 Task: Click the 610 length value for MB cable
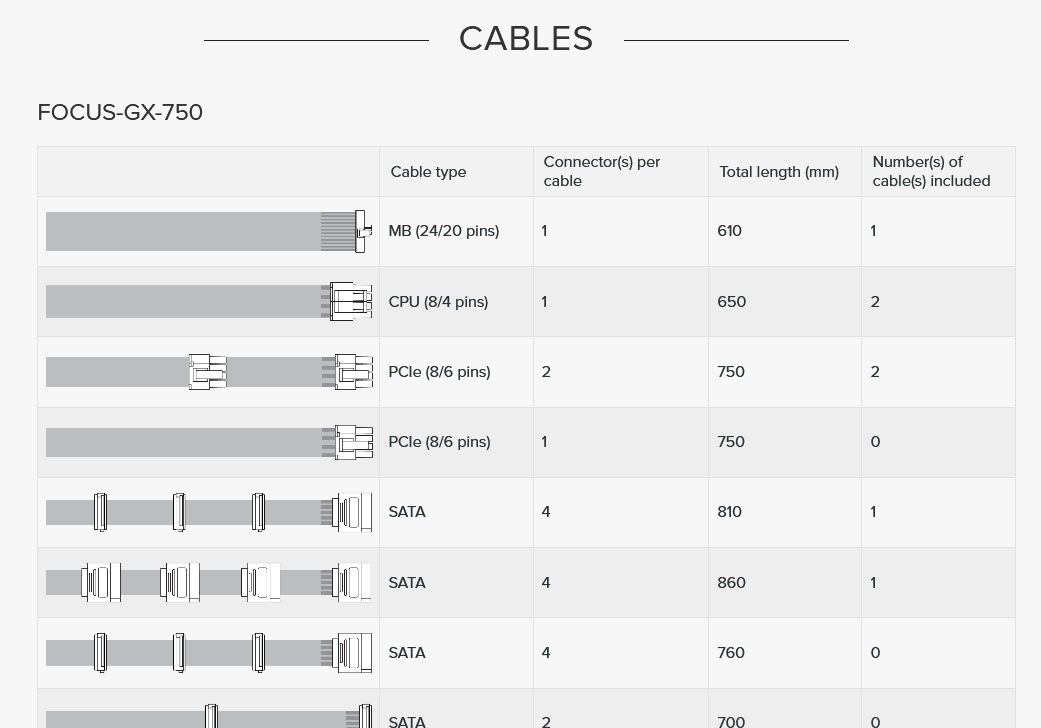pyautogui.click(x=730, y=231)
